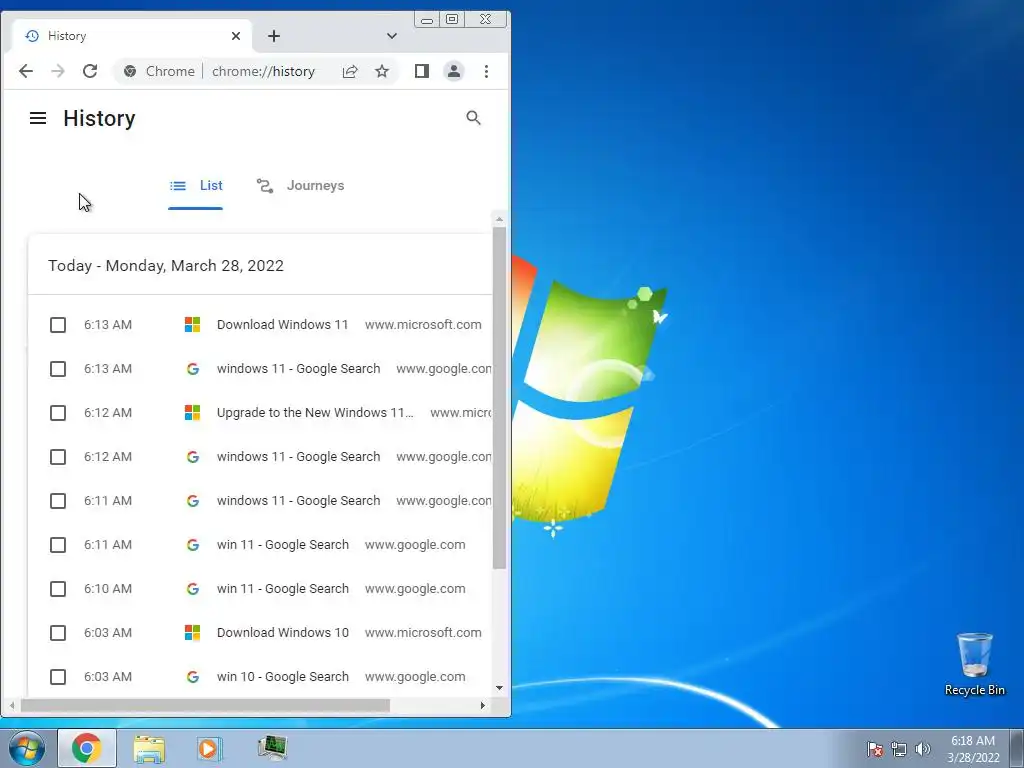Check the 6:13 AM Download Windows 11 entry

coord(58,325)
